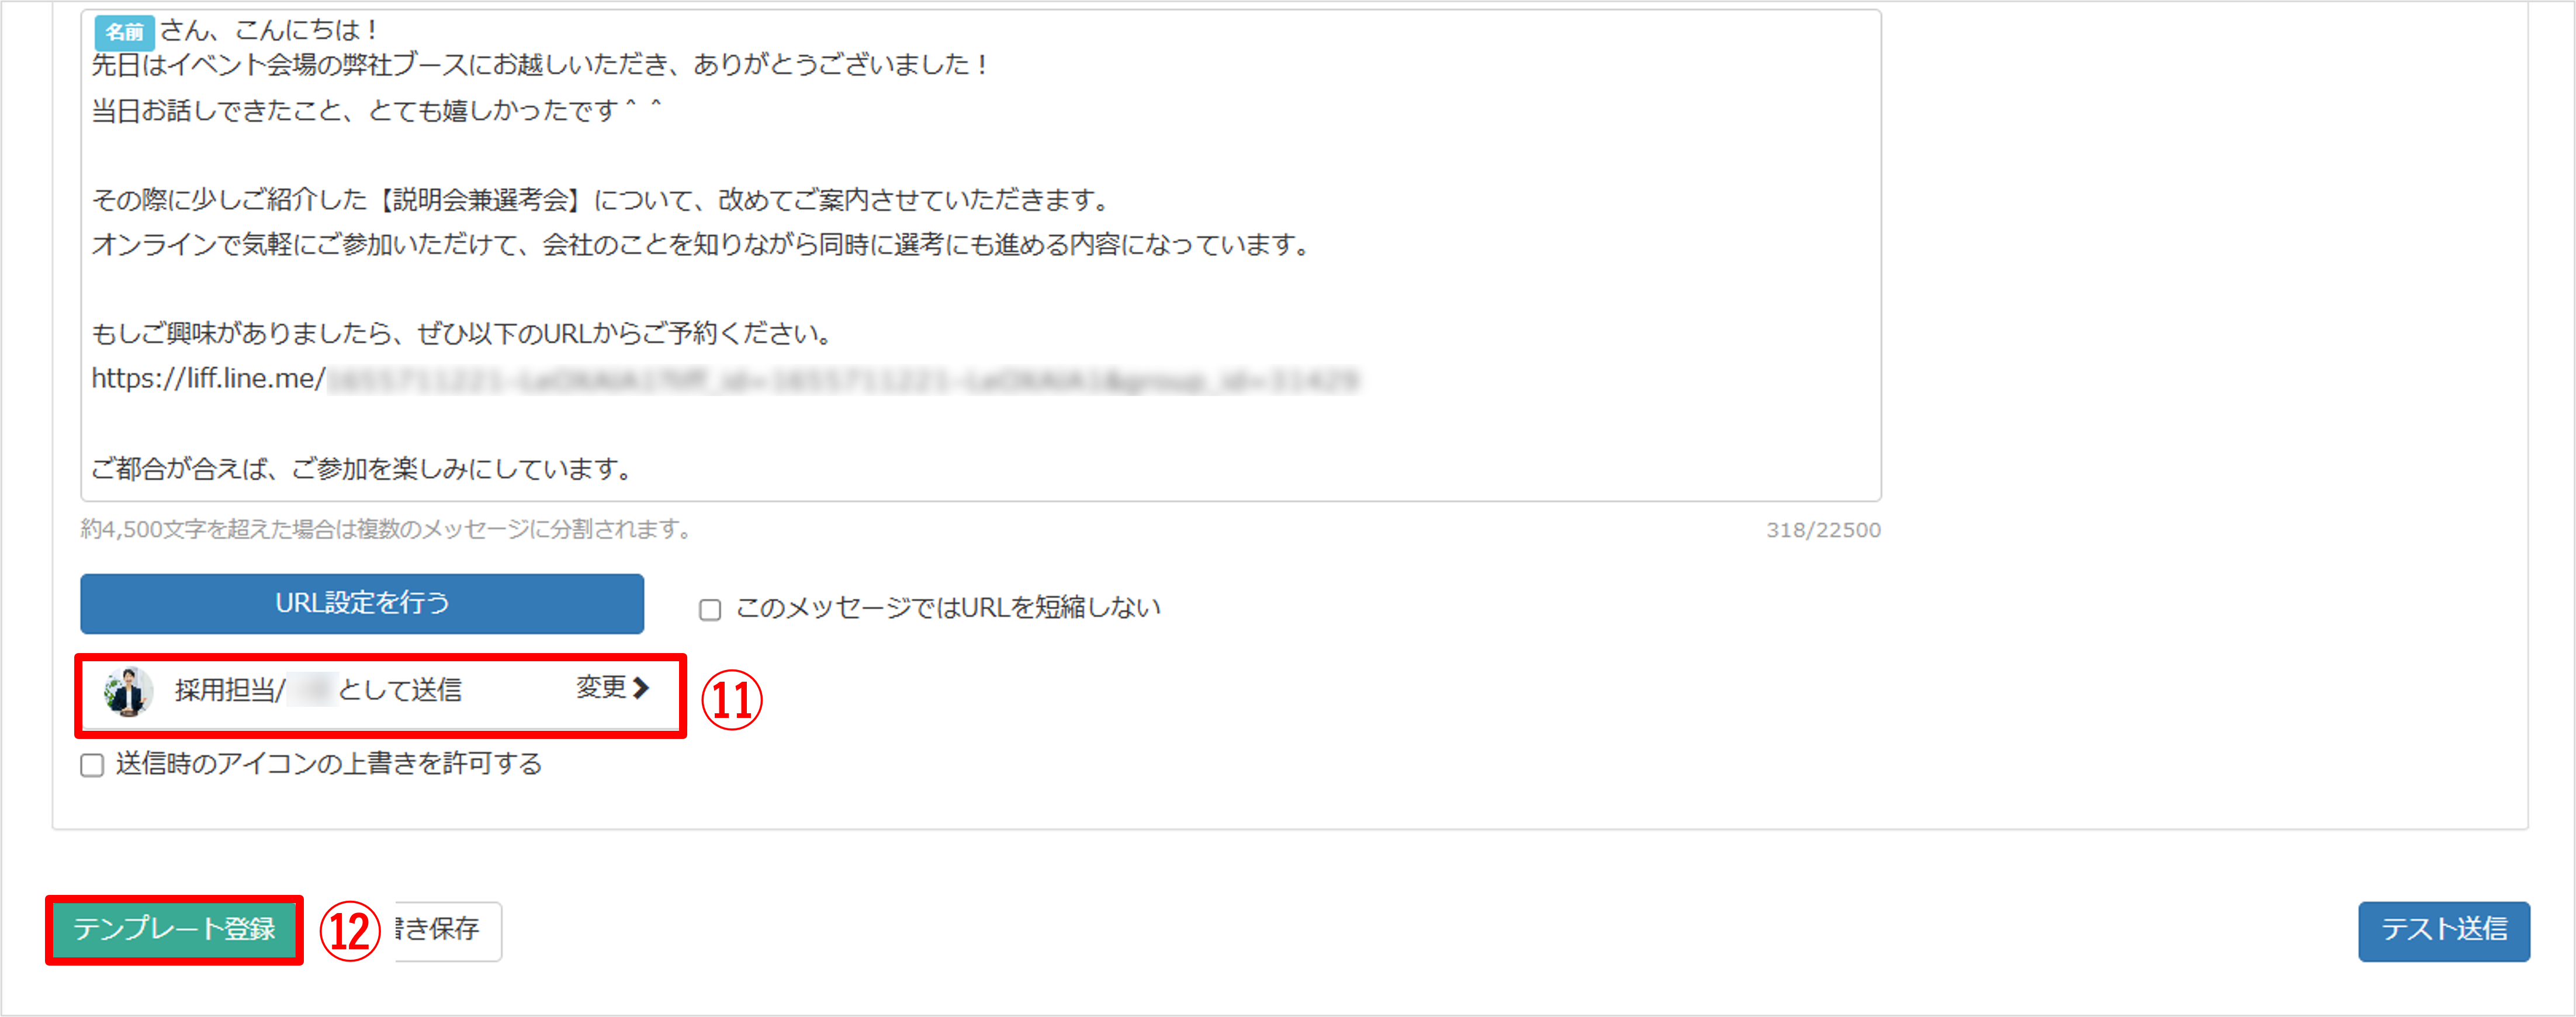Image resolution: width=2576 pixels, height=1017 pixels.
Task: Click the オンラインで気軽に line in the message
Action: click(x=701, y=245)
